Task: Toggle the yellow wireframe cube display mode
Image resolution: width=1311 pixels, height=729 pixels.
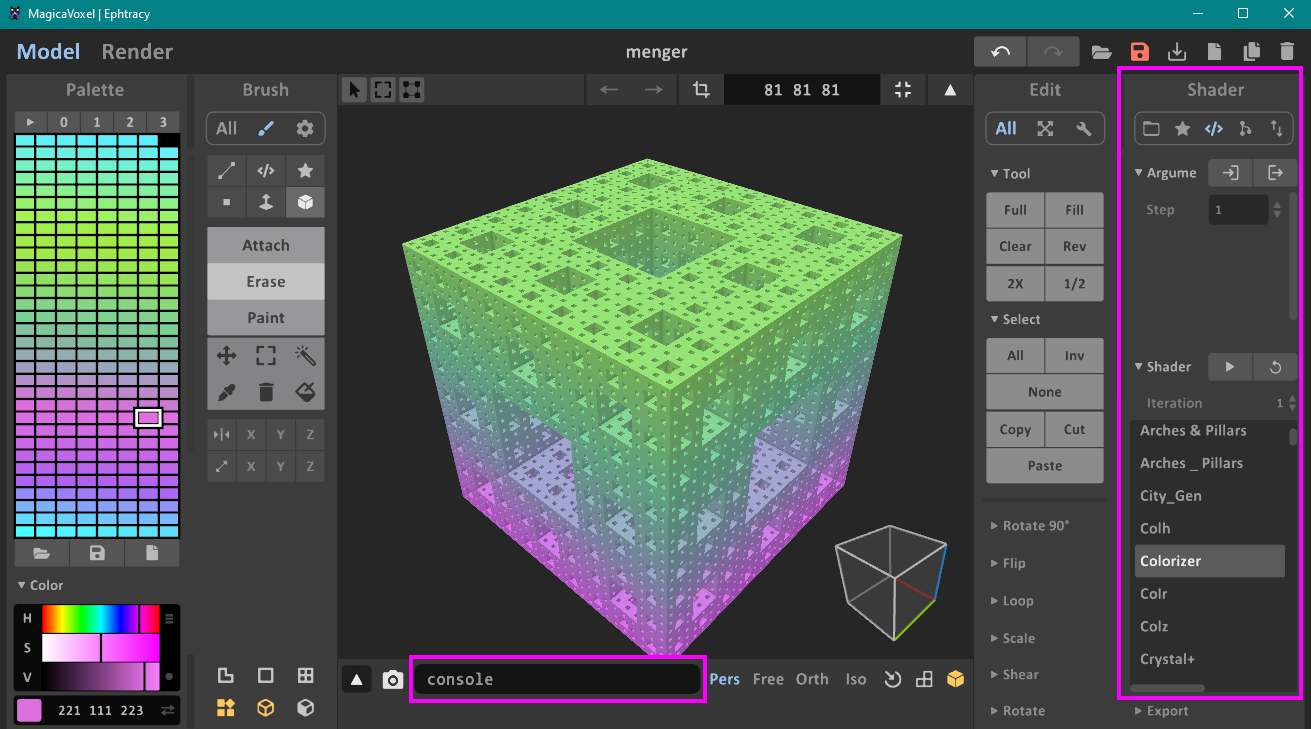Action: coord(265,707)
